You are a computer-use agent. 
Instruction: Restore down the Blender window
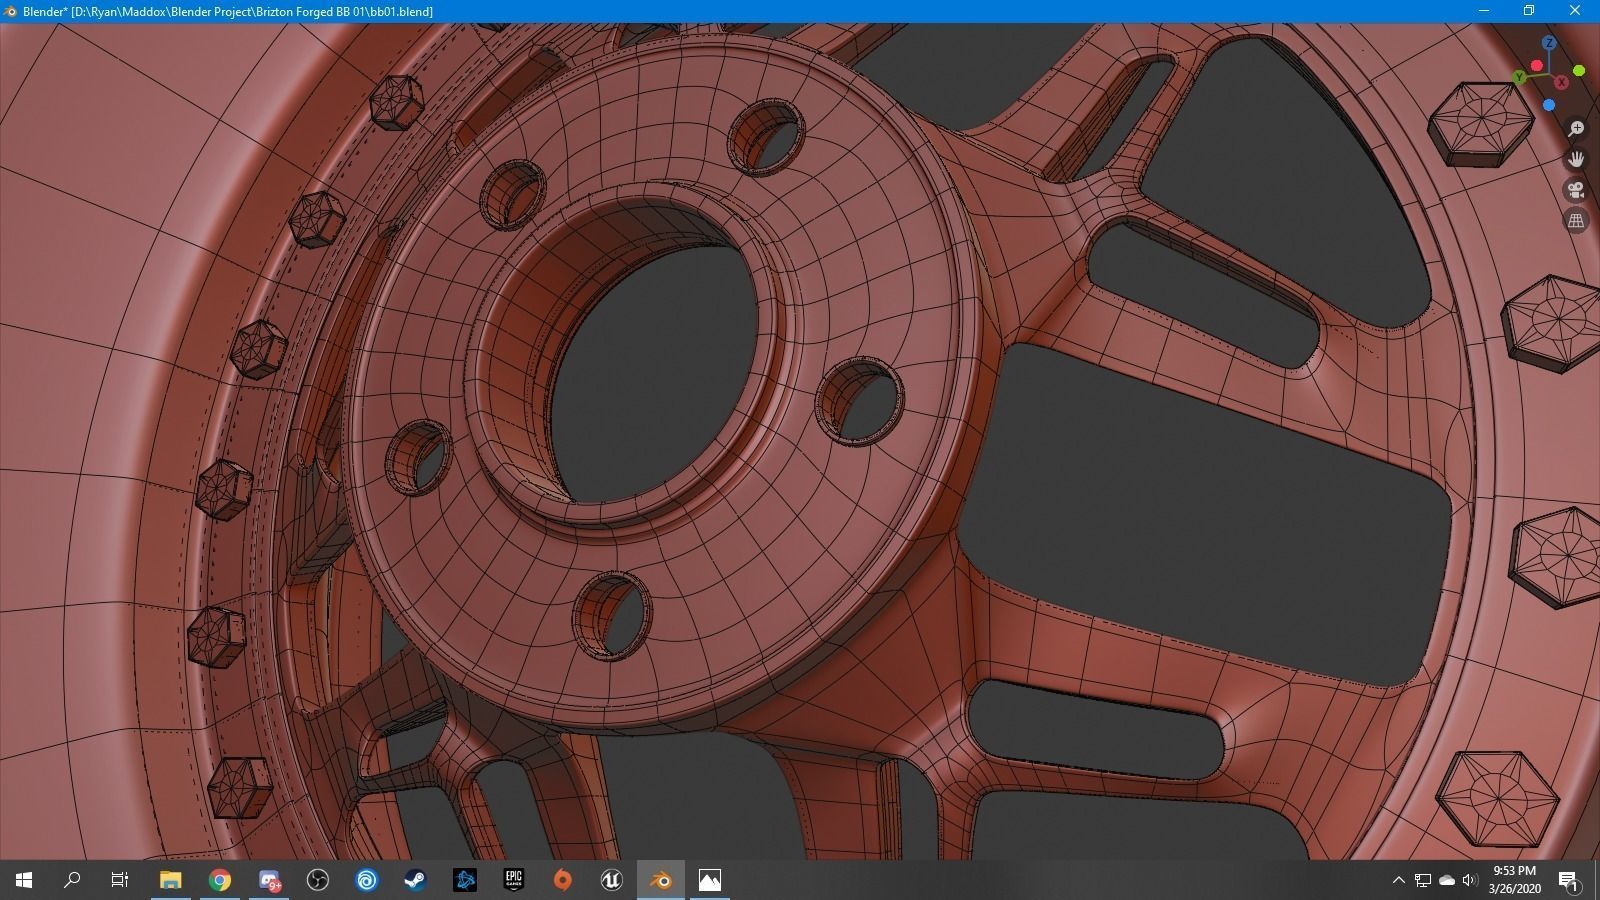(x=1529, y=11)
